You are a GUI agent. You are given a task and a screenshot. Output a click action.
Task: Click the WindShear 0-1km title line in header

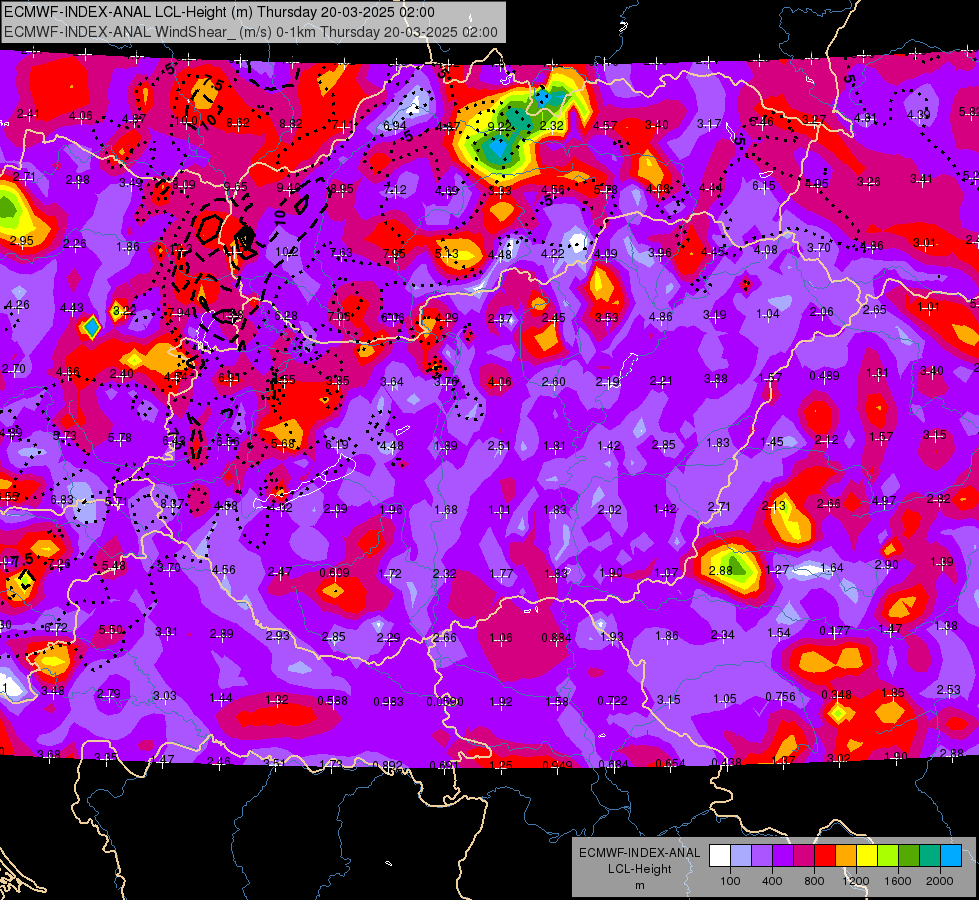(251, 32)
